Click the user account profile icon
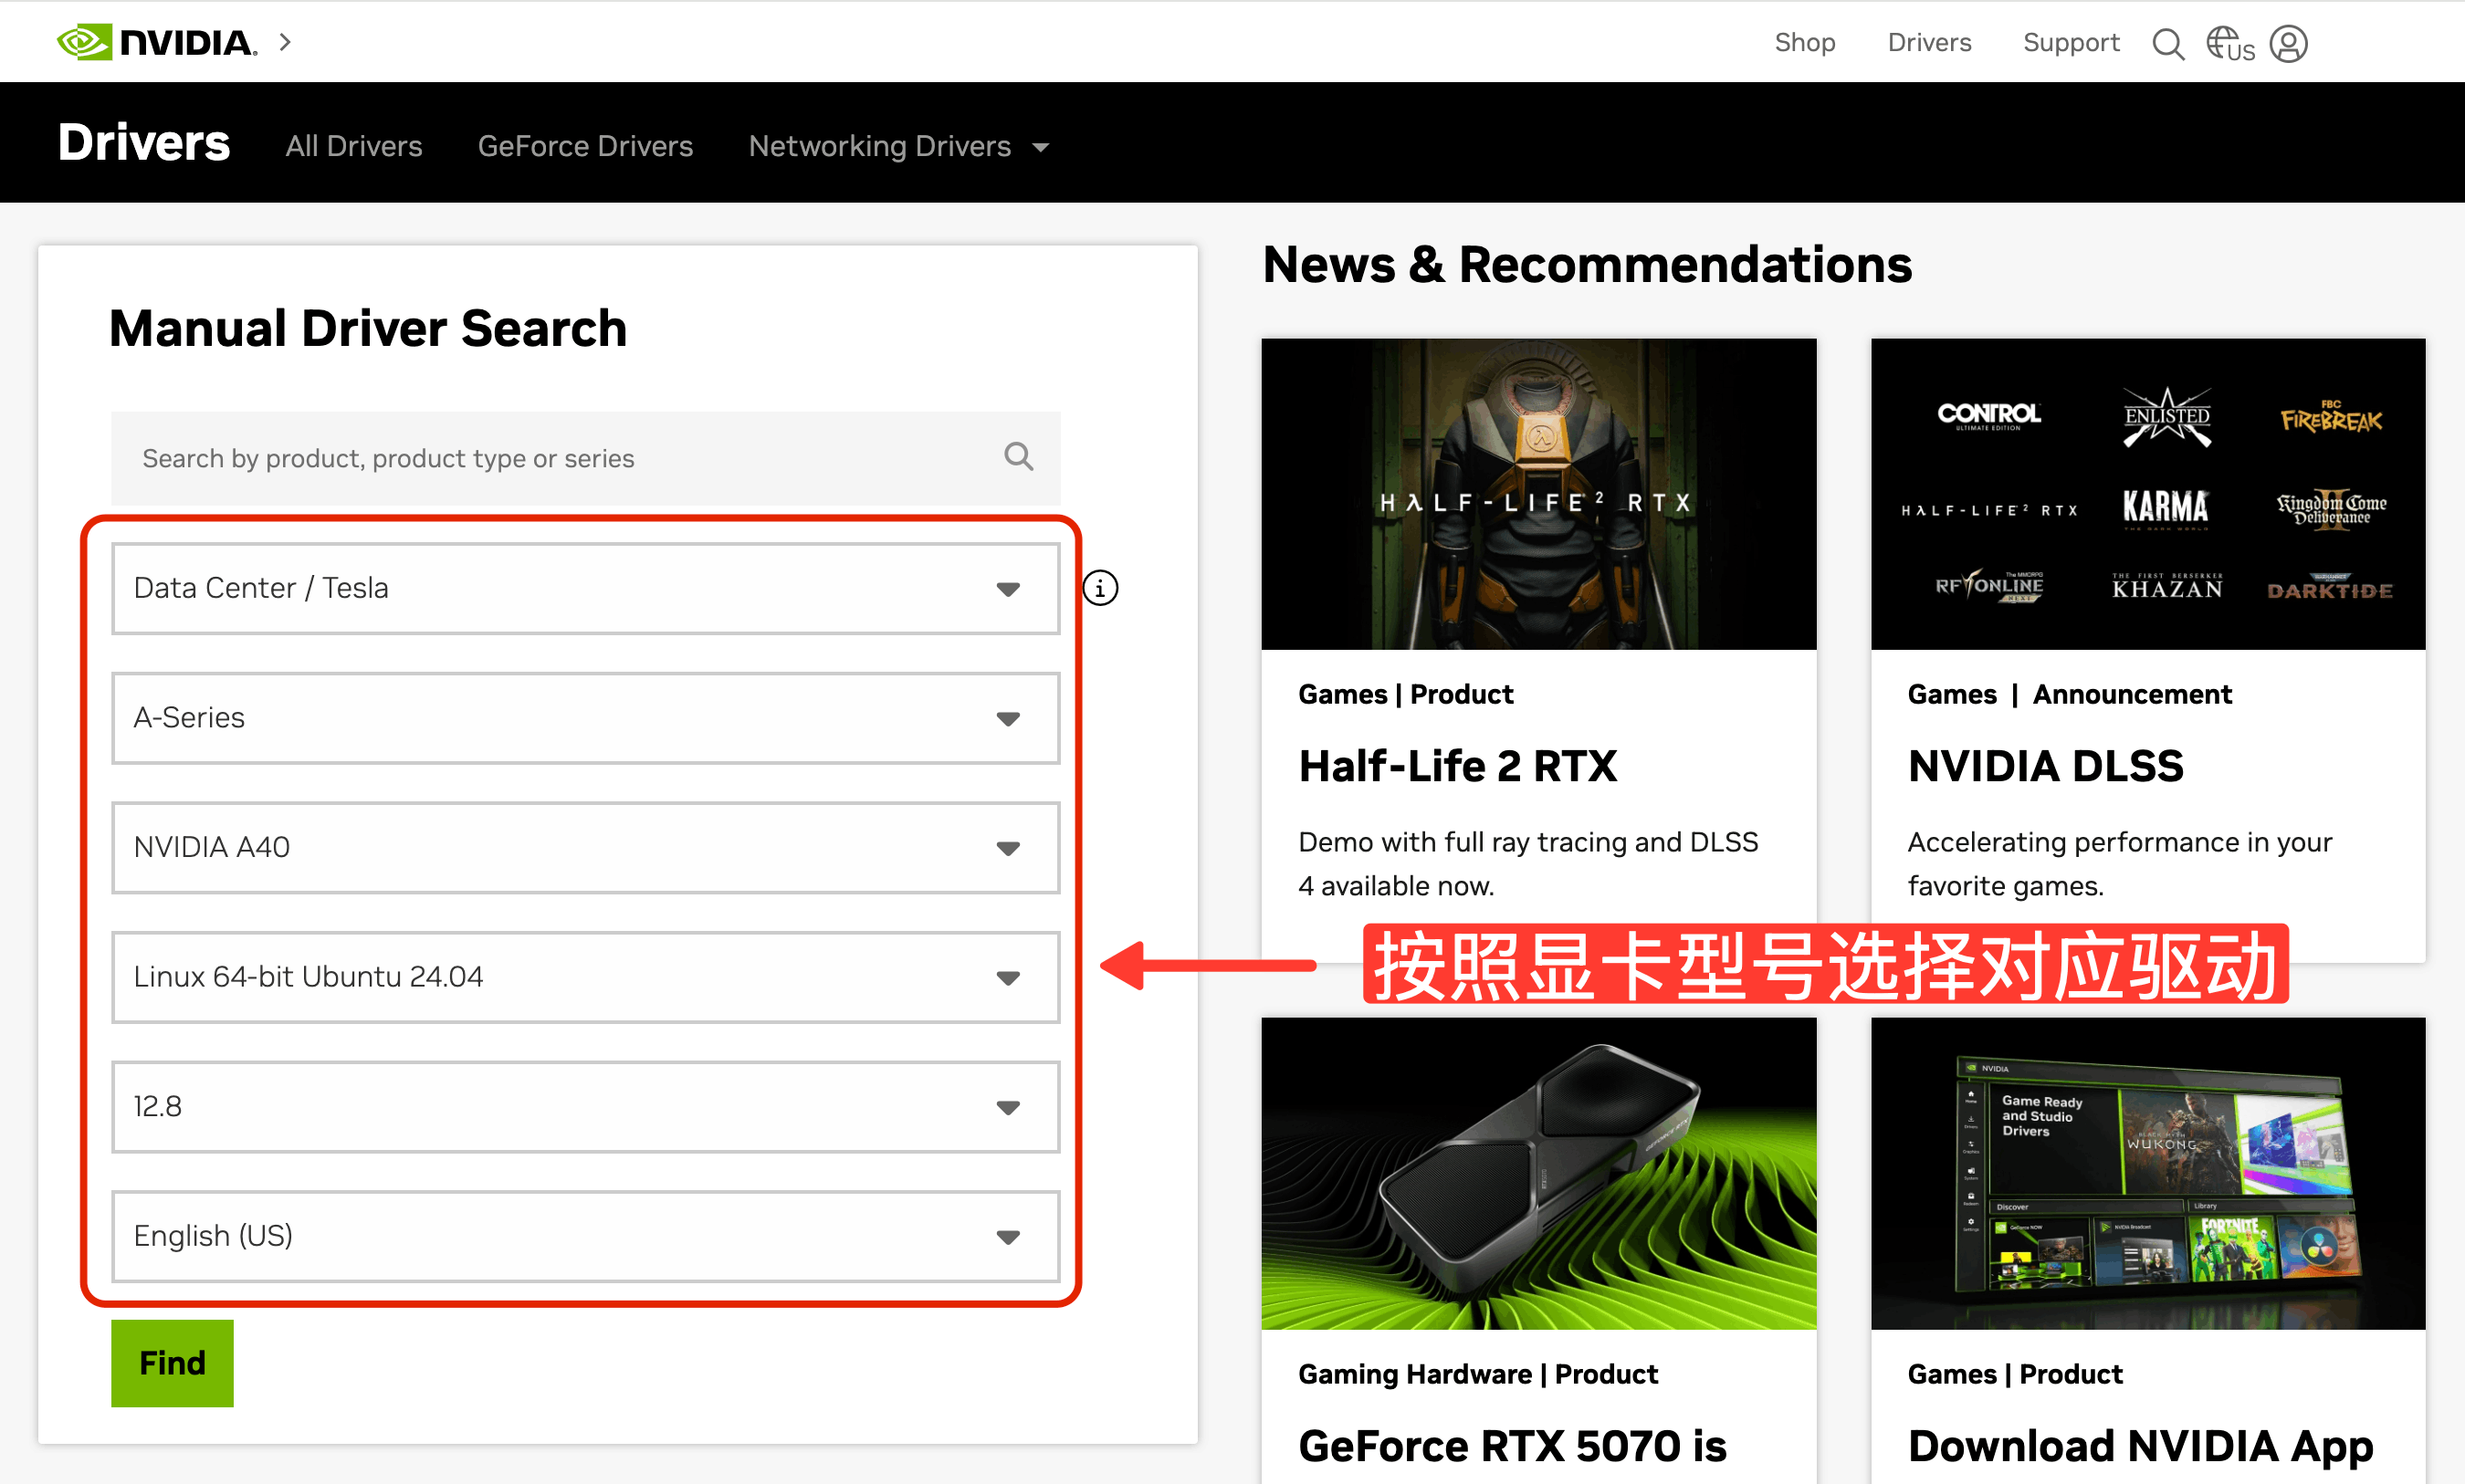The image size is (2465, 1484). point(2288,44)
